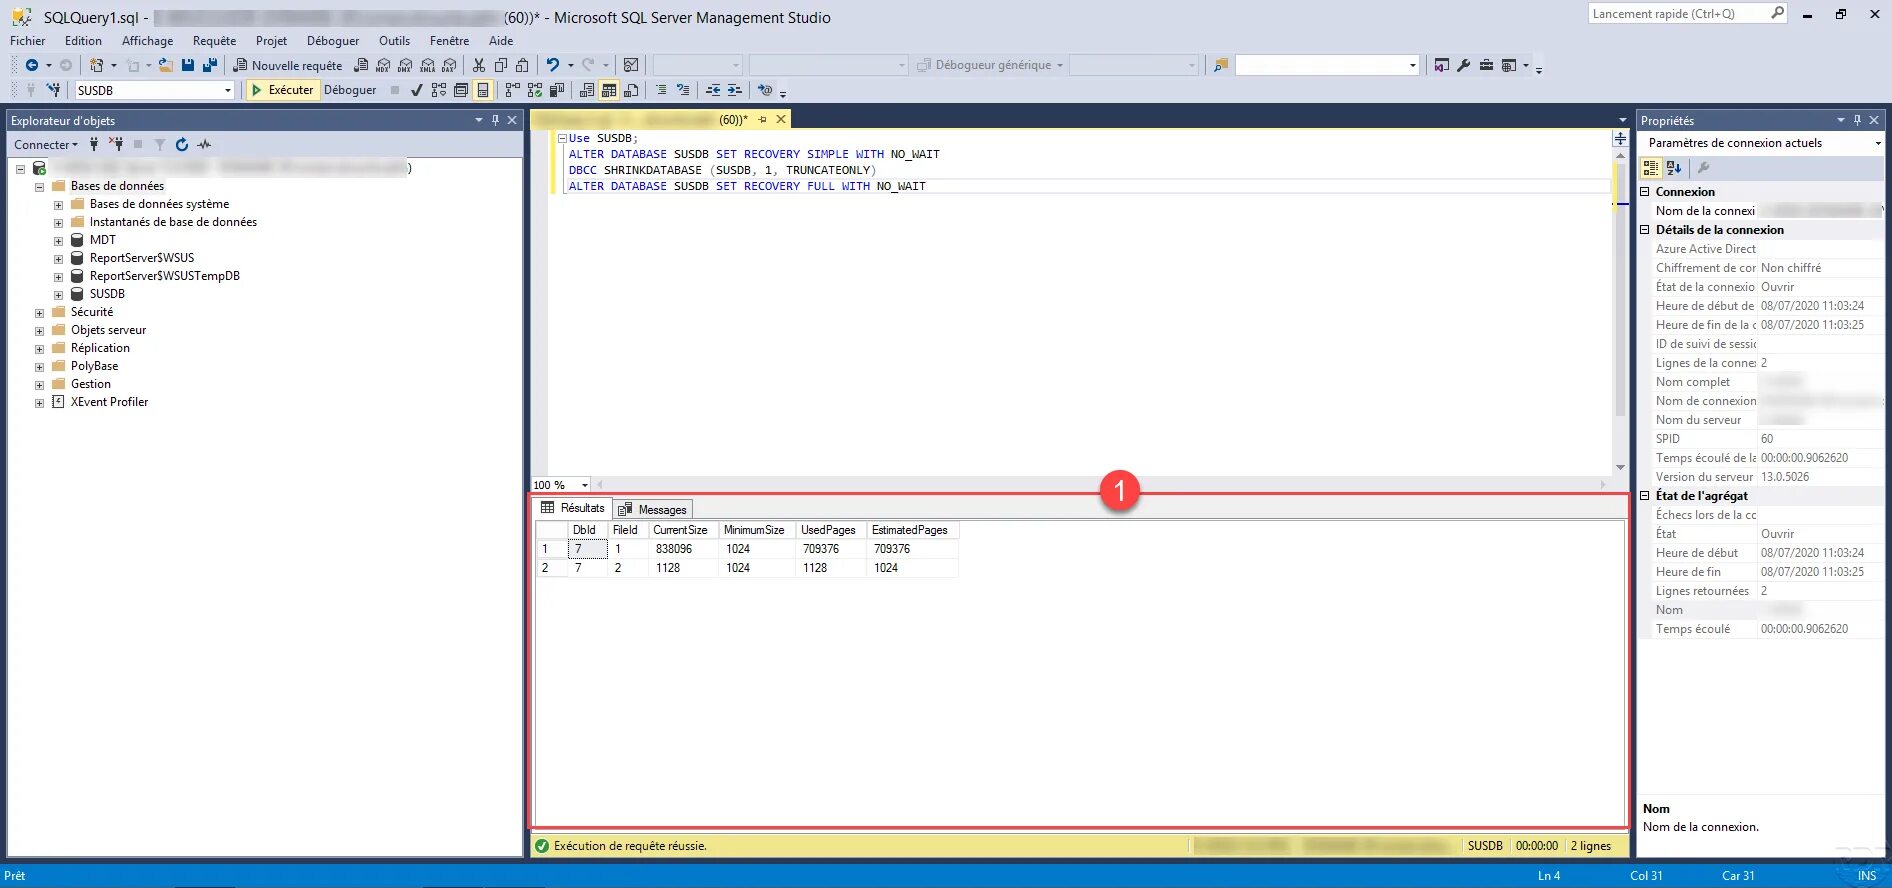This screenshot has height=888, width=1892.
Task: Toggle include live query statistics icon
Action: [x=535, y=90]
